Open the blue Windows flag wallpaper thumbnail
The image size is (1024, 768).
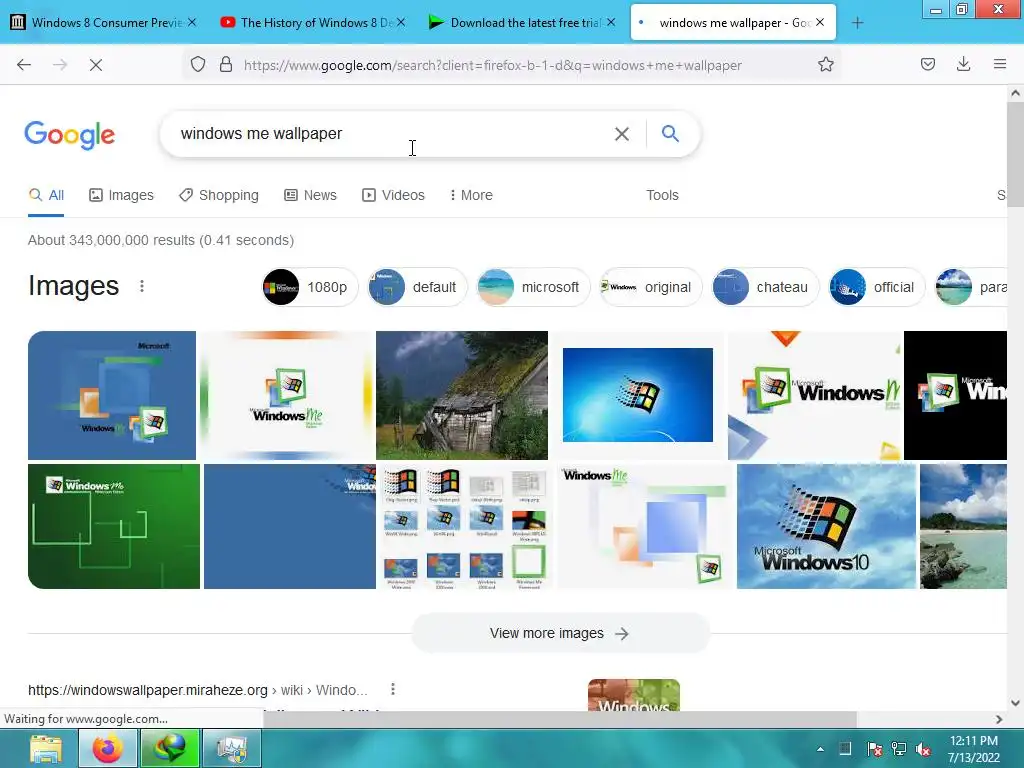(x=638, y=395)
